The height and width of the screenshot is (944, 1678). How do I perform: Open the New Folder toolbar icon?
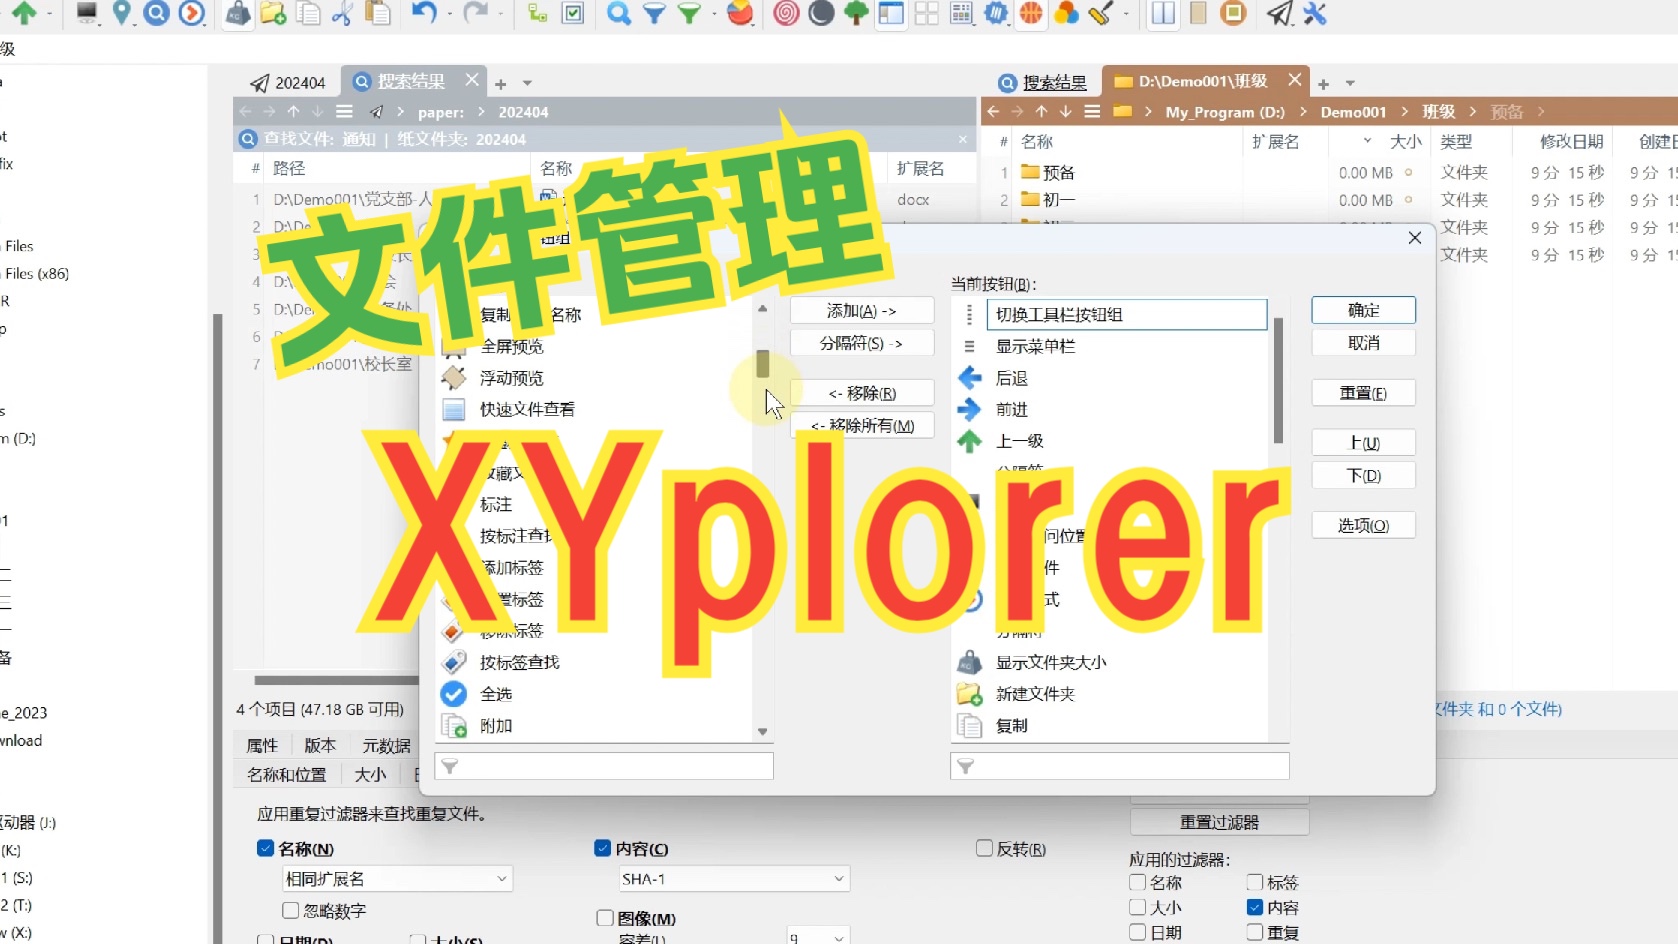pyautogui.click(x=273, y=14)
